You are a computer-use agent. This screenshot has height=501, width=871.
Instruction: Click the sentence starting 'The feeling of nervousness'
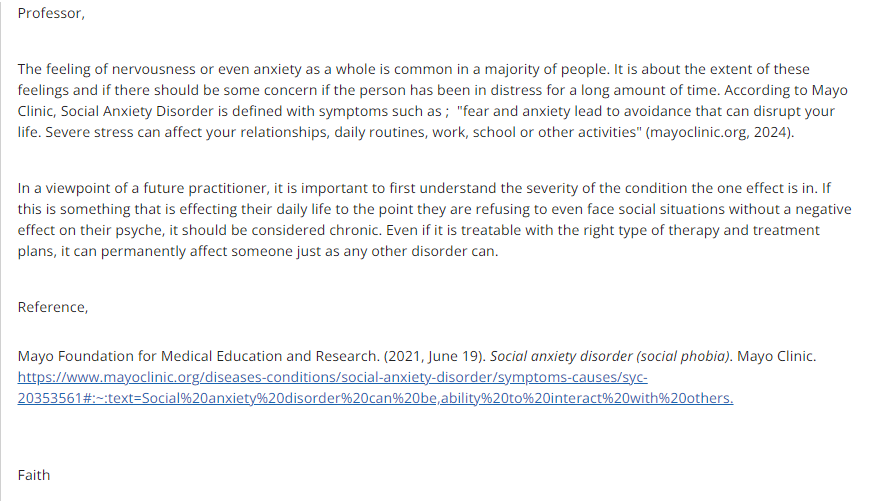[x=313, y=69]
